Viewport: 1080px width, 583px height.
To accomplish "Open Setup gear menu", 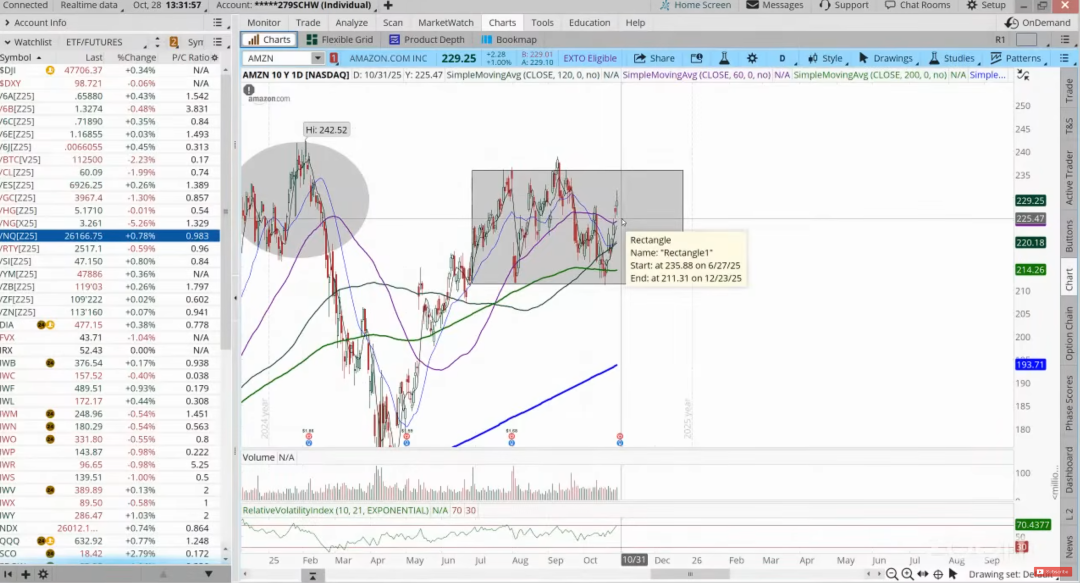I will 986,6.
